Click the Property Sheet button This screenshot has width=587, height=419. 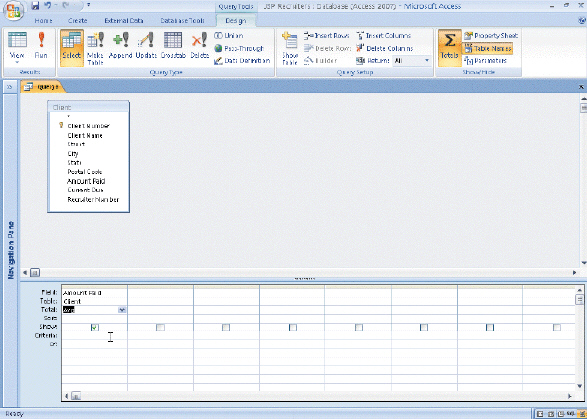(x=491, y=36)
